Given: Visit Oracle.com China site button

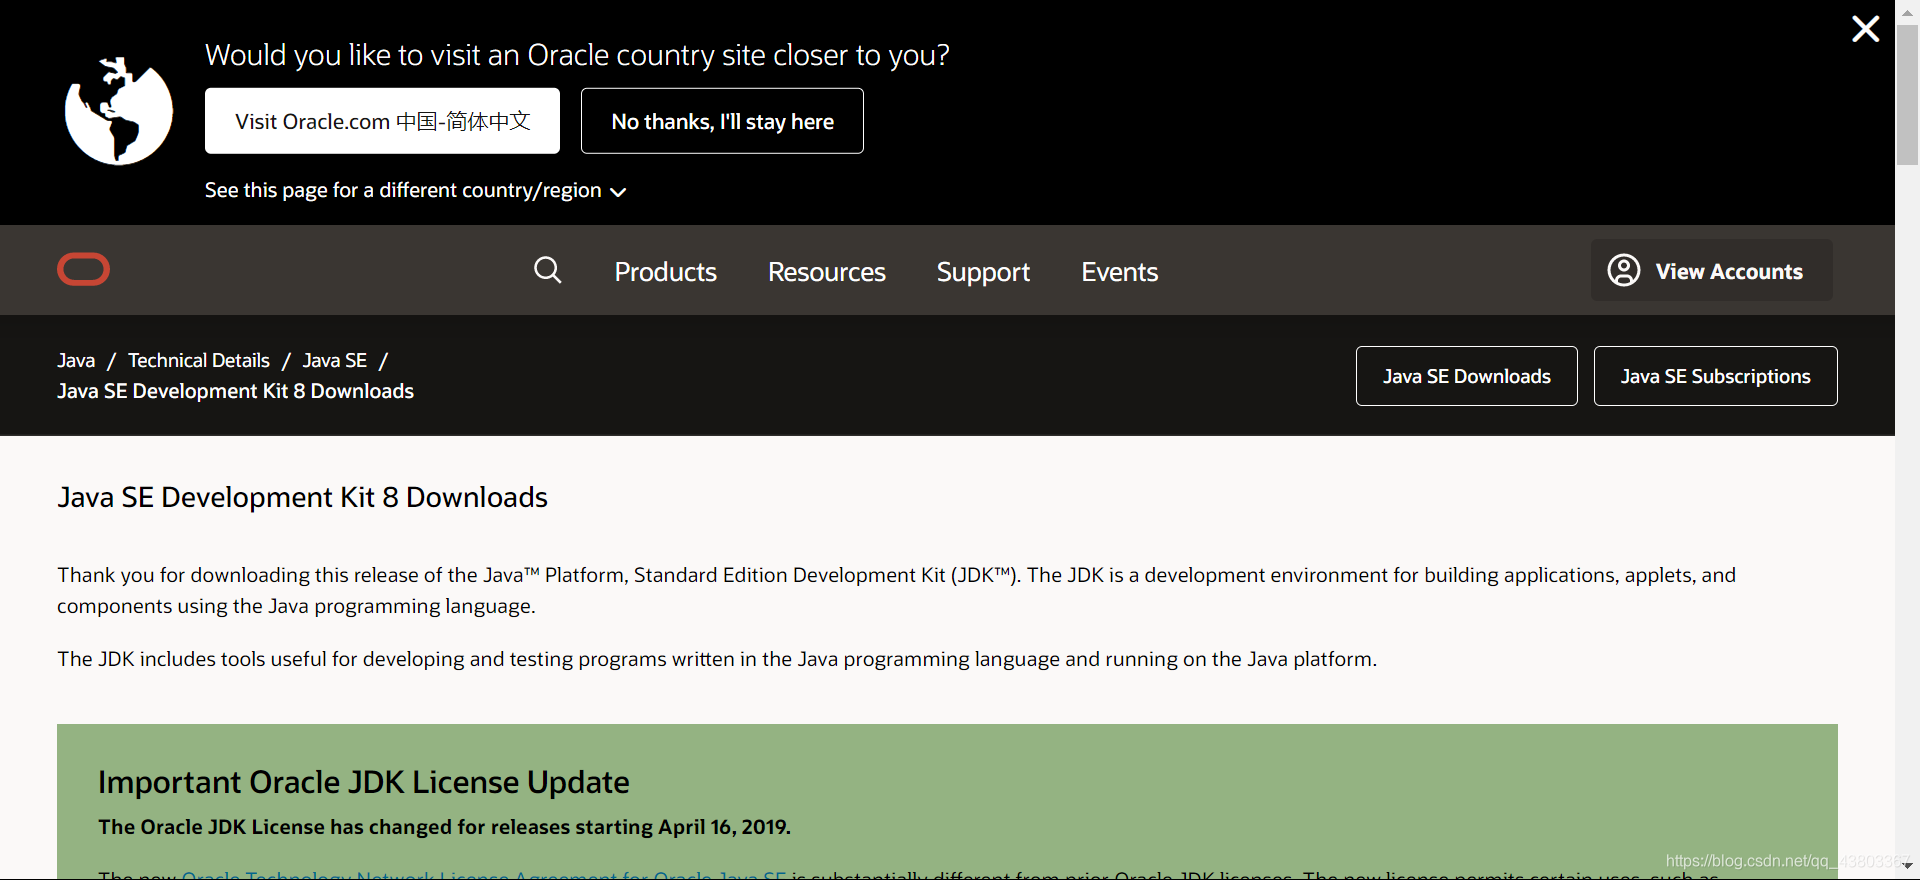Looking at the screenshot, I should pos(382,121).
